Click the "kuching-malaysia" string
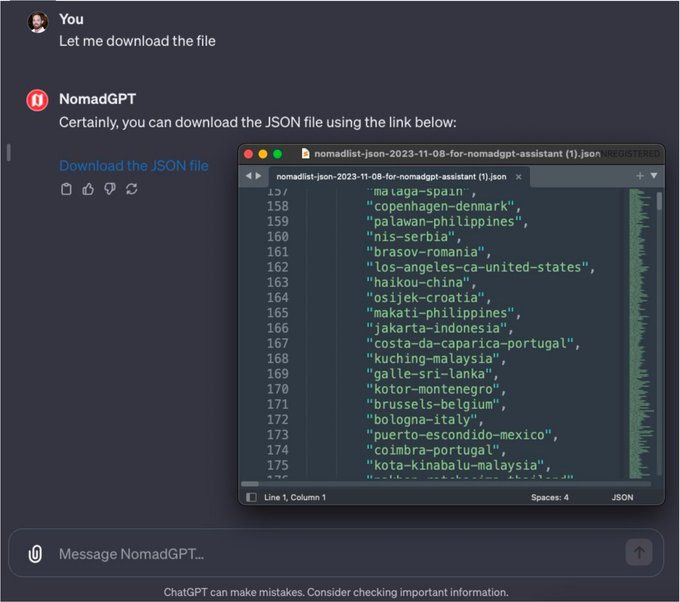 coord(433,359)
